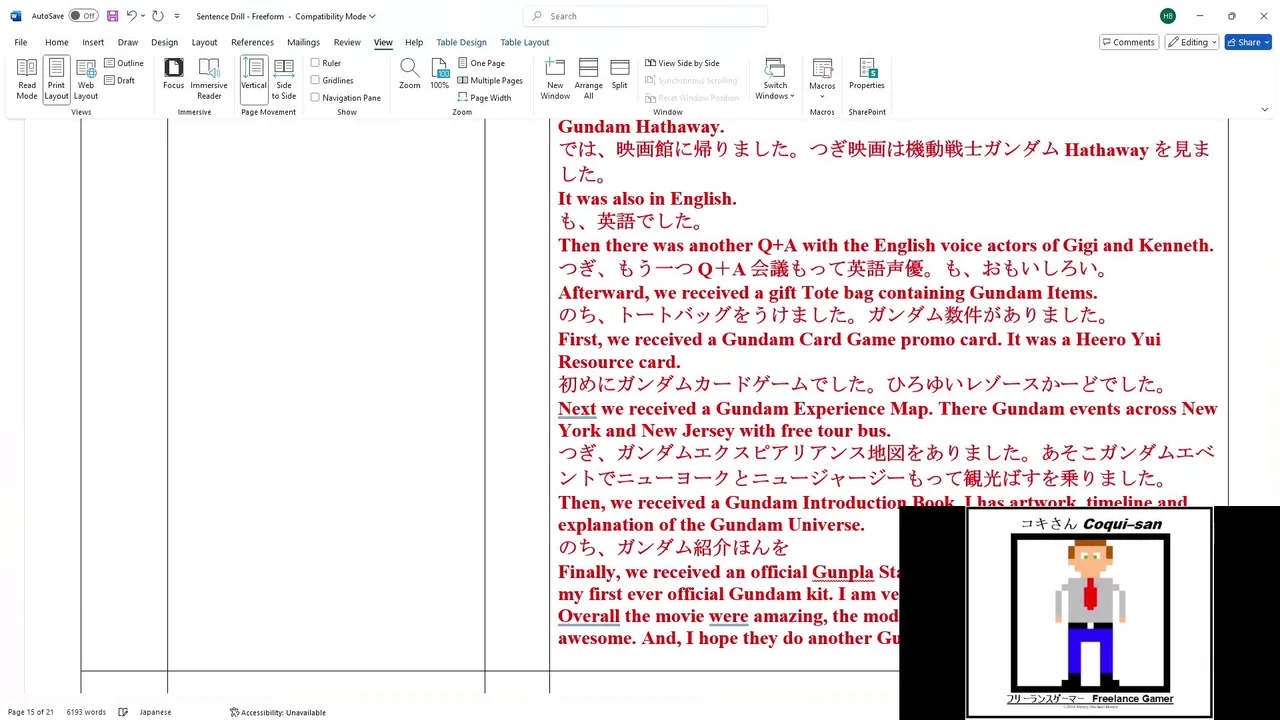Viewport: 1280px width, 720px height.
Task: Switch to the Mailings tab
Action: coord(303,42)
